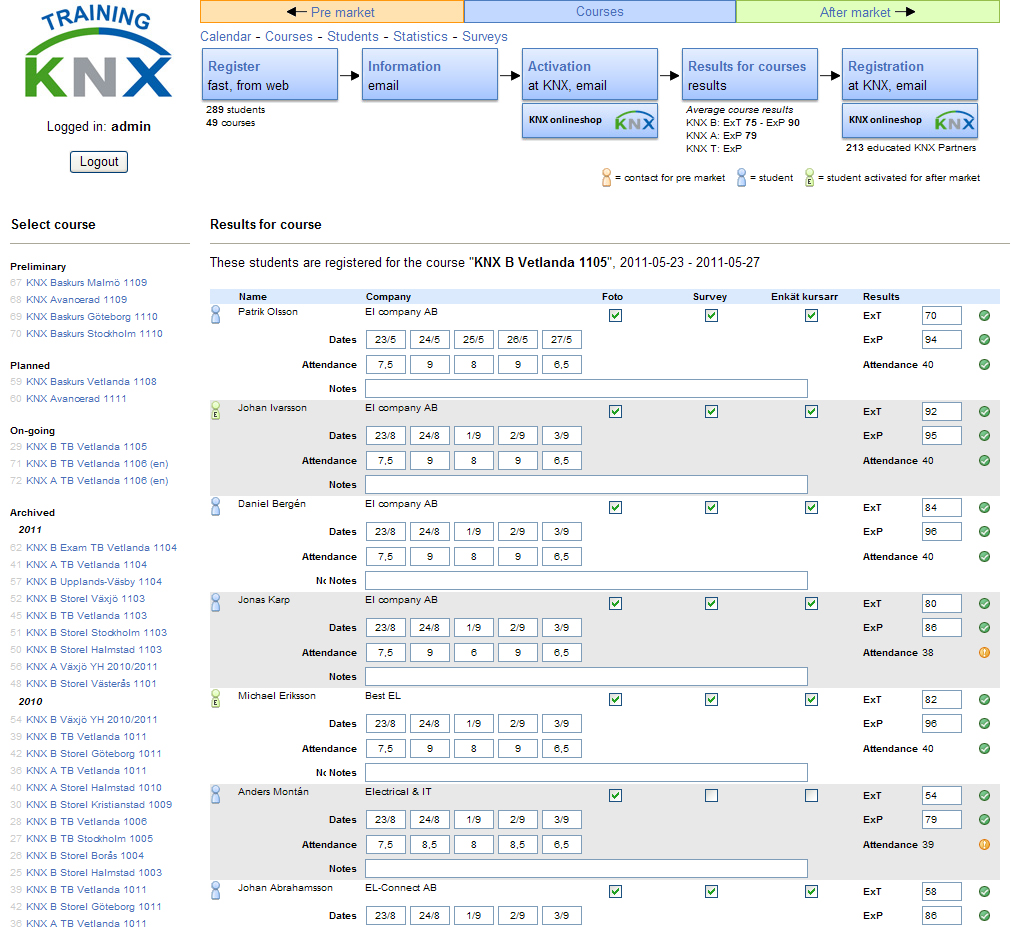Image resolution: width=1011 pixels, height=927 pixels.
Task: Open the Pre market tab
Action: [x=332, y=12]
